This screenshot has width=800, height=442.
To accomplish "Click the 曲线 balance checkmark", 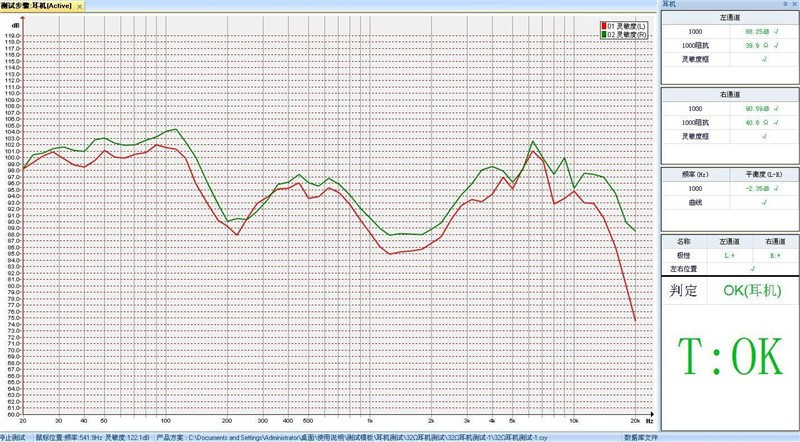I will (x=763, y=202).
